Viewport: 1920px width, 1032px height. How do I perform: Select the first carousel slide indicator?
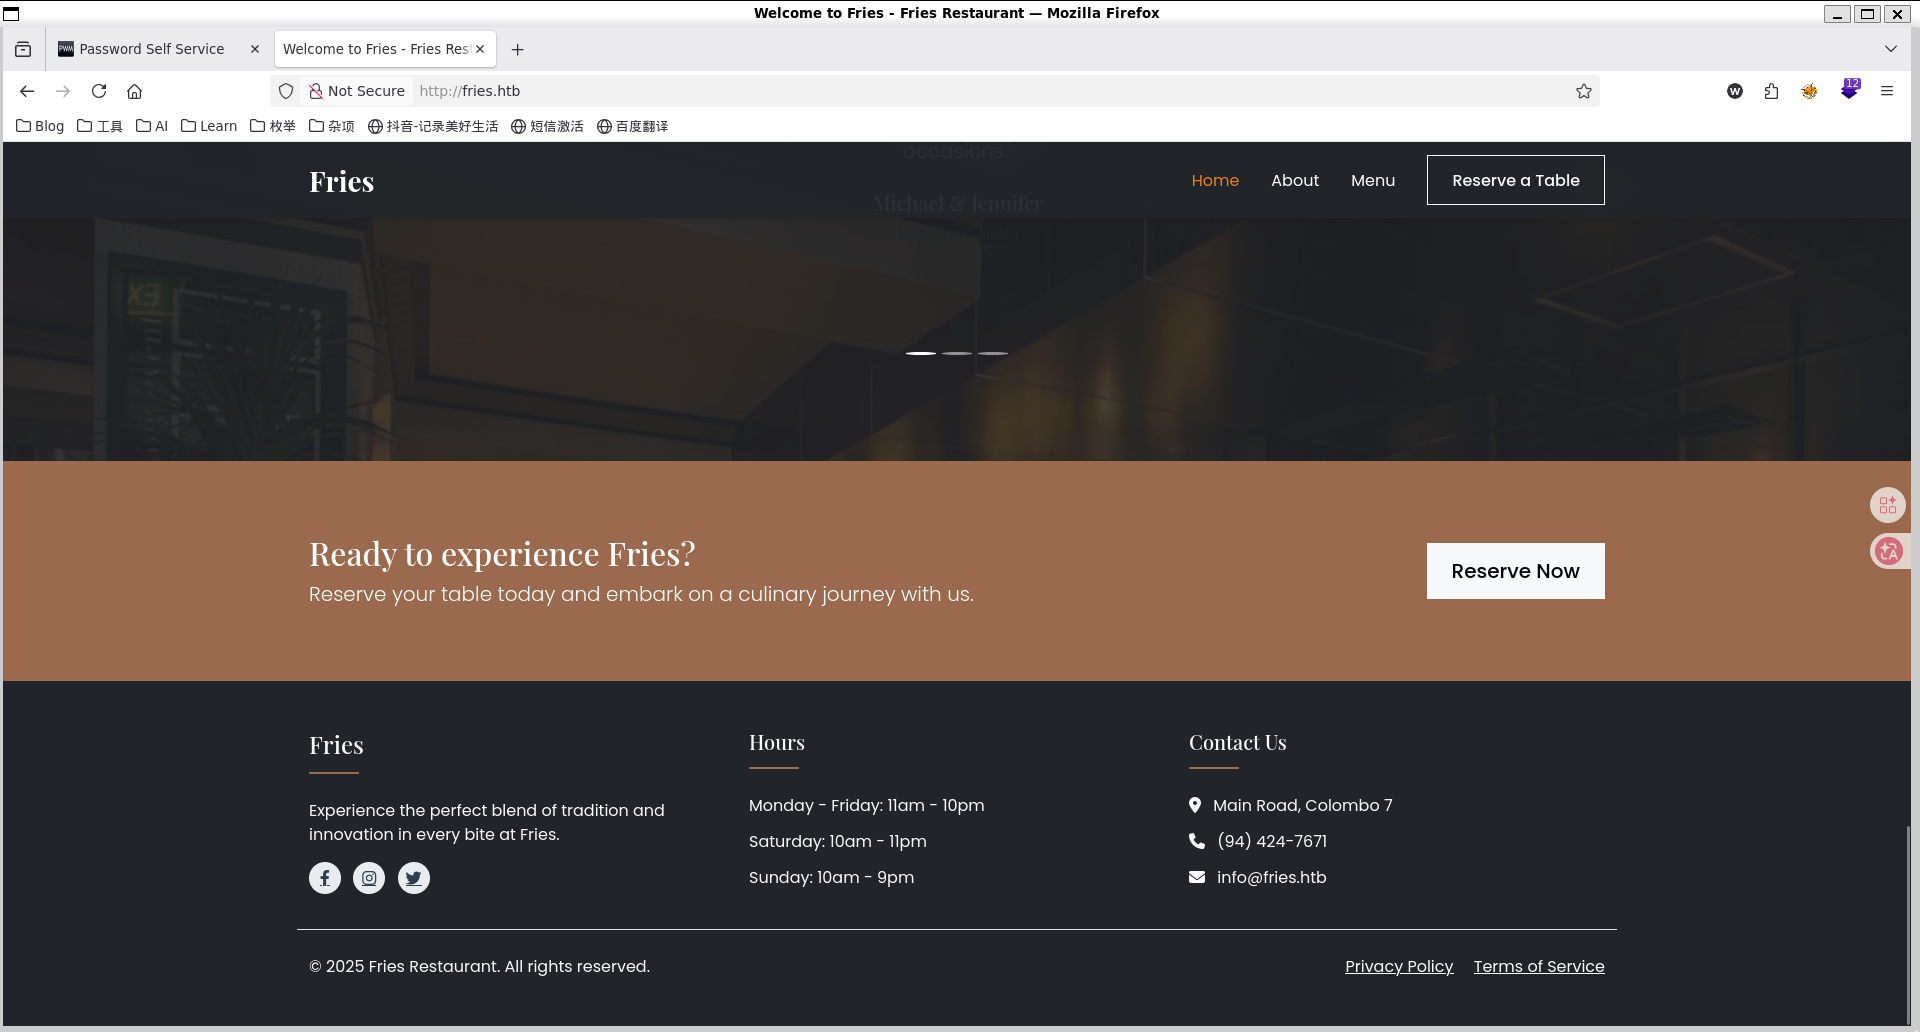(x=921, y=353)
